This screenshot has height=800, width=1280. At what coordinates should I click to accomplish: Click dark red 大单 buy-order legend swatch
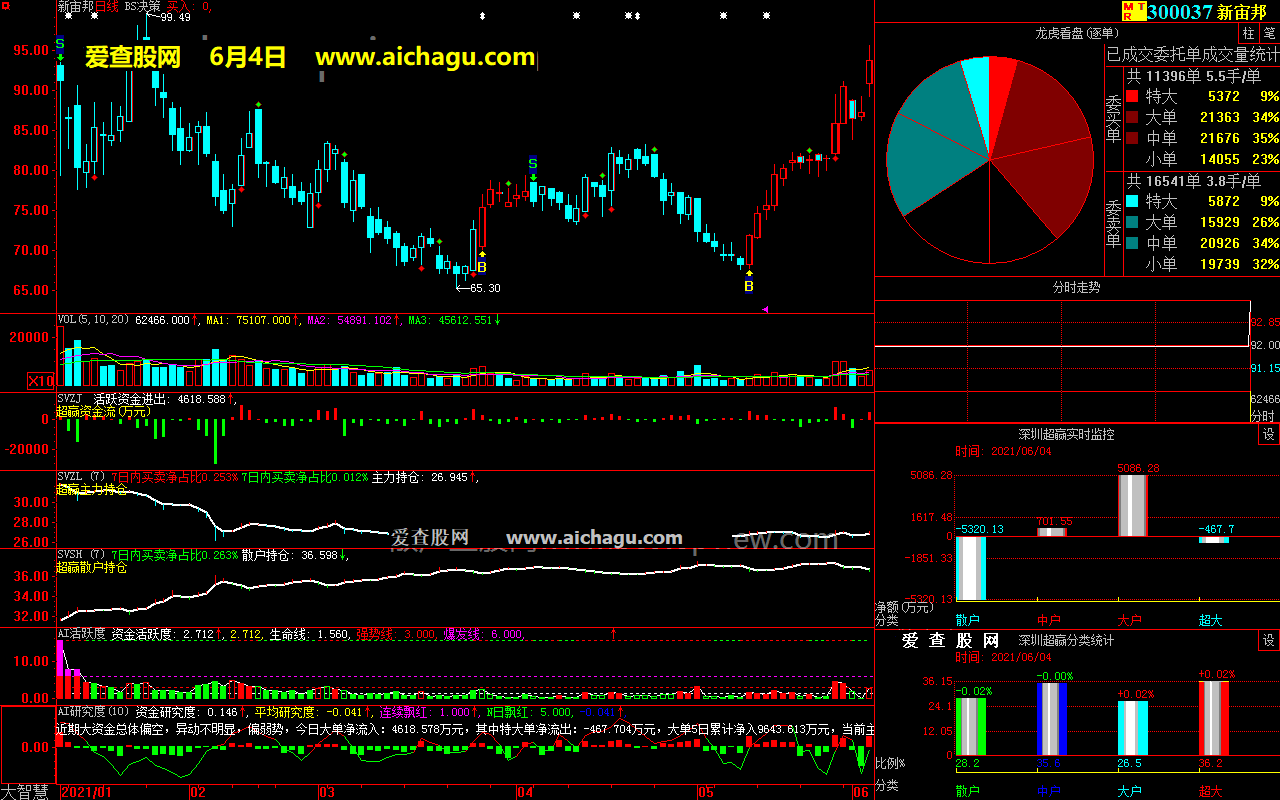coord(1132,117)
